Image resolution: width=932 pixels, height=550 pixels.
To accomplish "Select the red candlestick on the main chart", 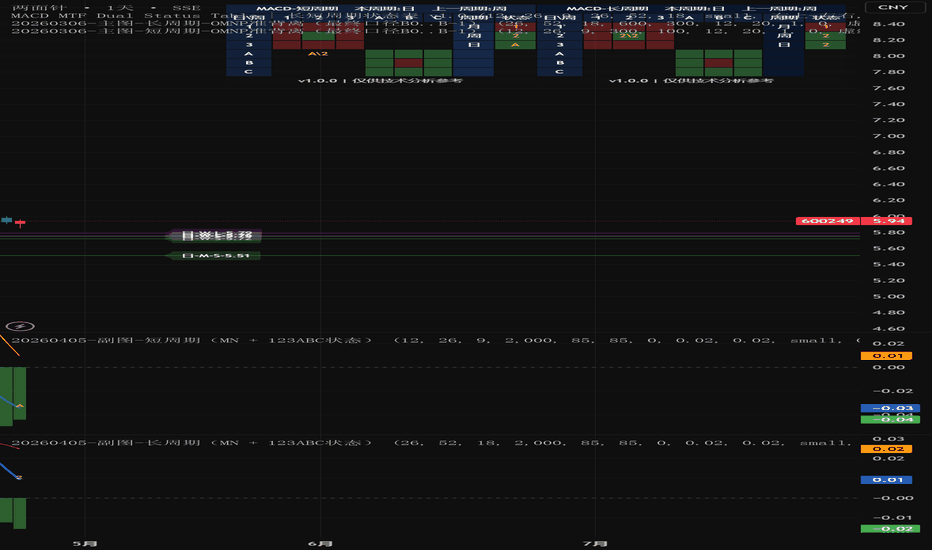I will (20, 223).
